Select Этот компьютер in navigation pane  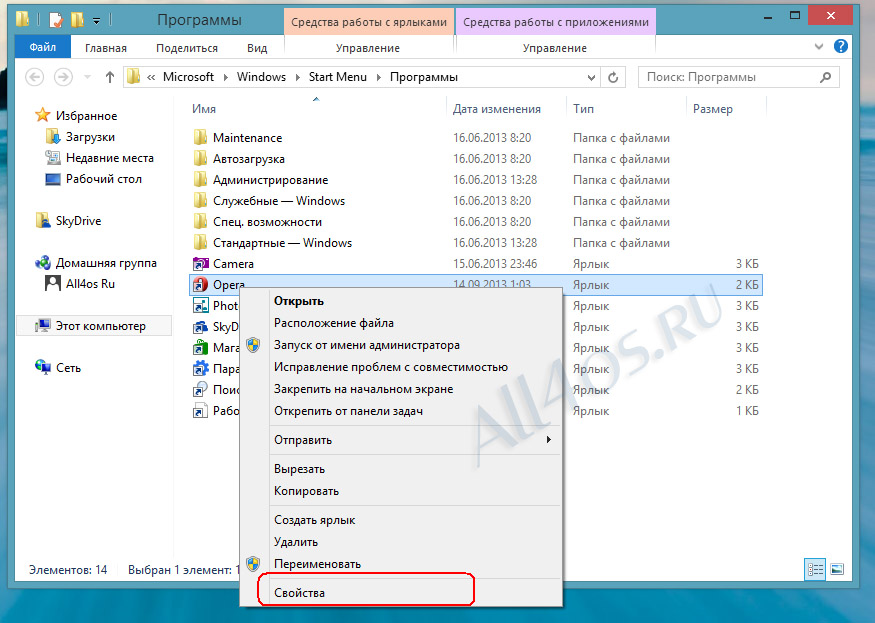coord(100,325)
